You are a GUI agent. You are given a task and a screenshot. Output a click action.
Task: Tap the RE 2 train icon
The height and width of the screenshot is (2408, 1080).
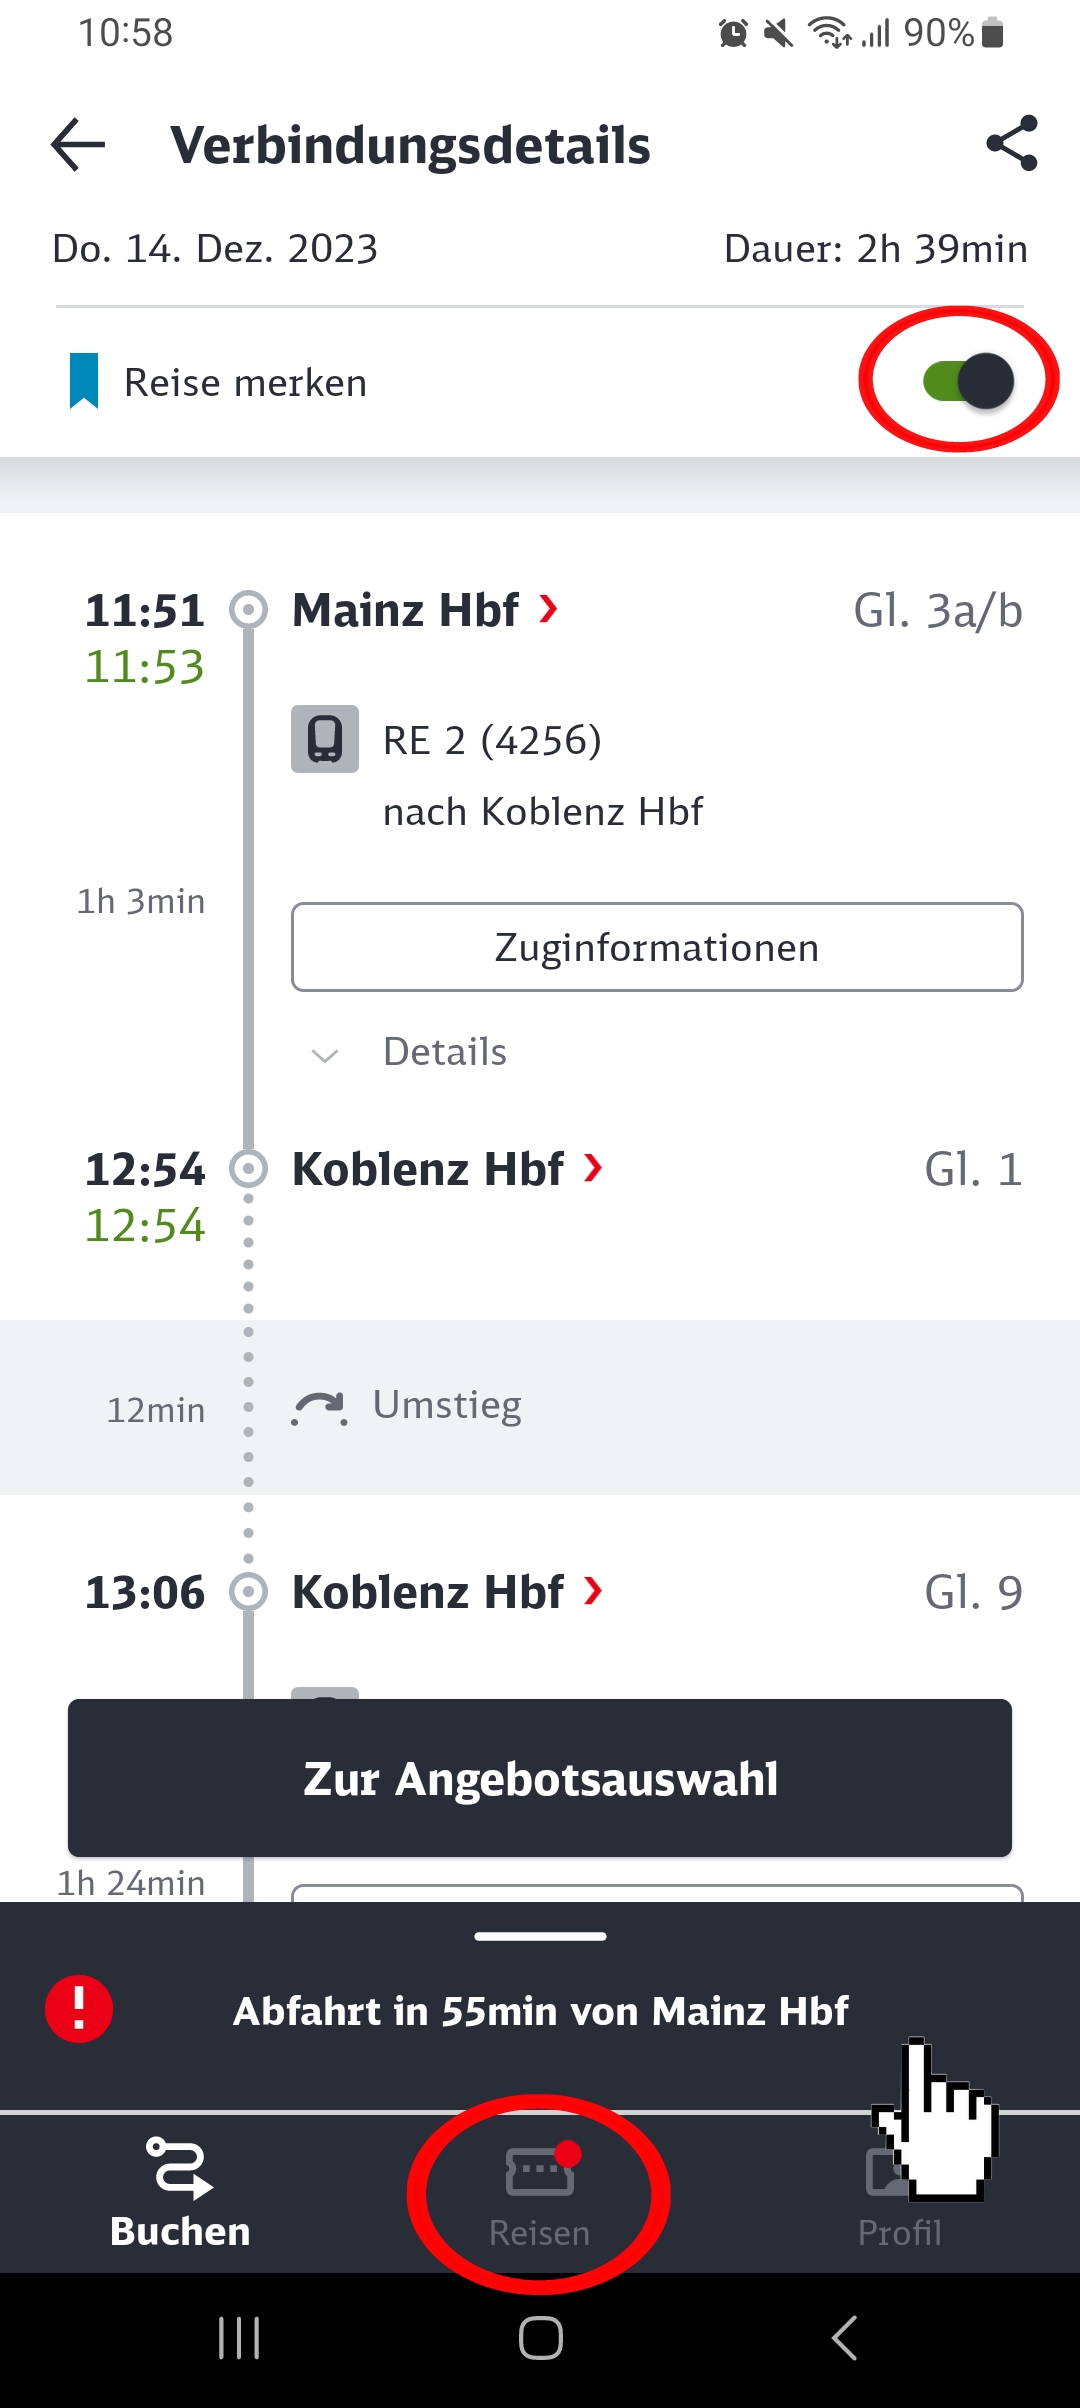(x=325, y=739)
